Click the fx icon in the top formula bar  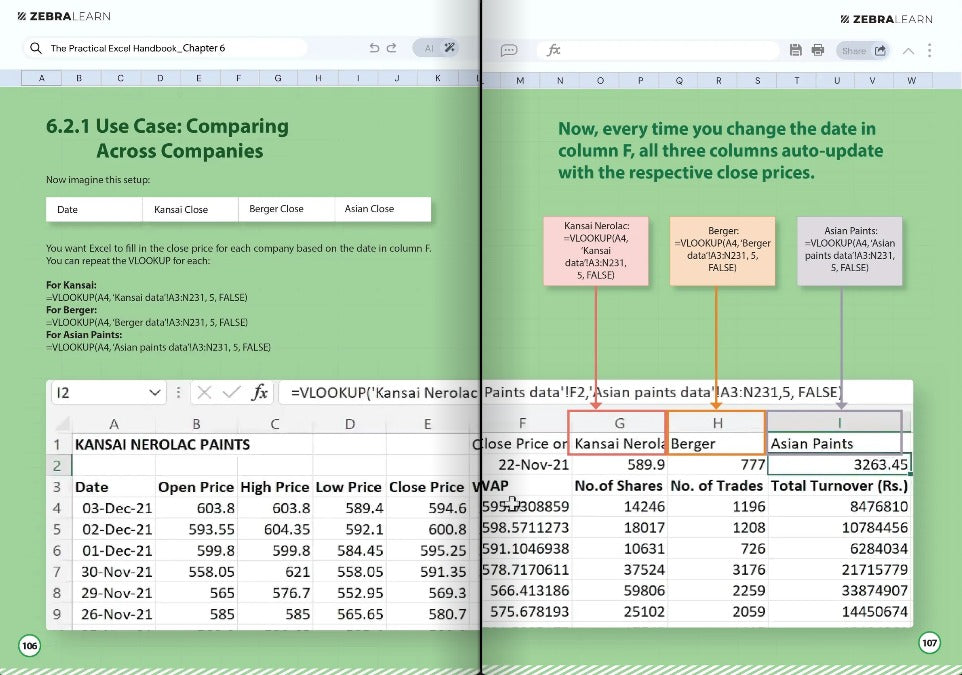(553, 50)
